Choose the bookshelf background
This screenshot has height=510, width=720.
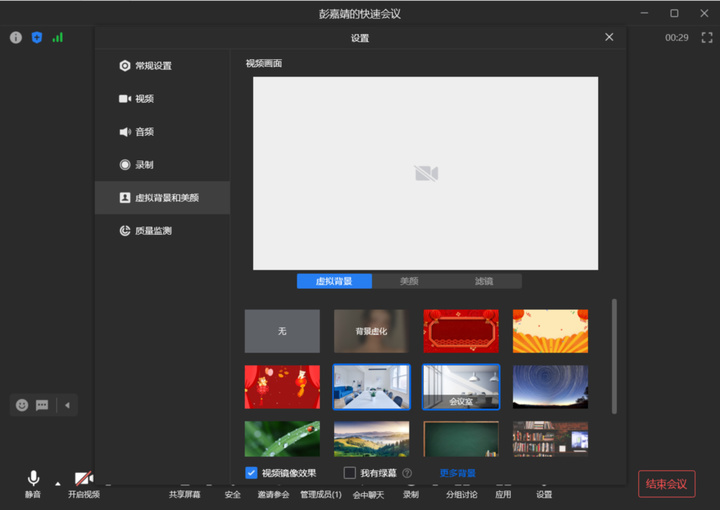click(x=550, y=439)
